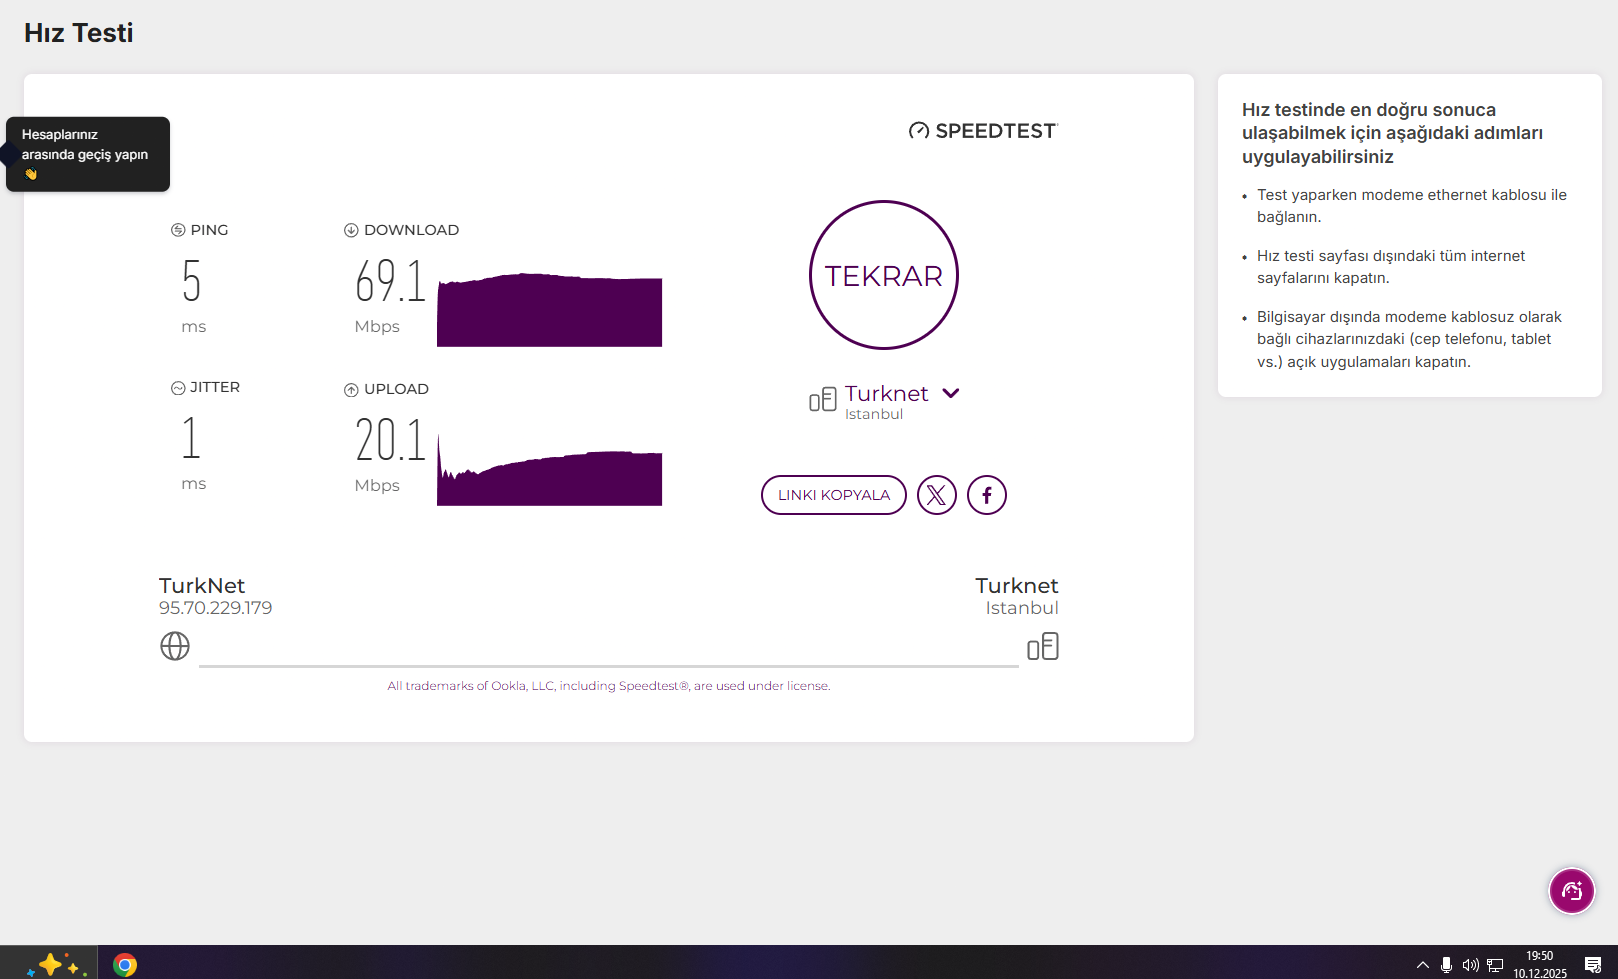Click the upload value 20.1
The width and height of the screenshot is (1618, 979).
point(390,440)
